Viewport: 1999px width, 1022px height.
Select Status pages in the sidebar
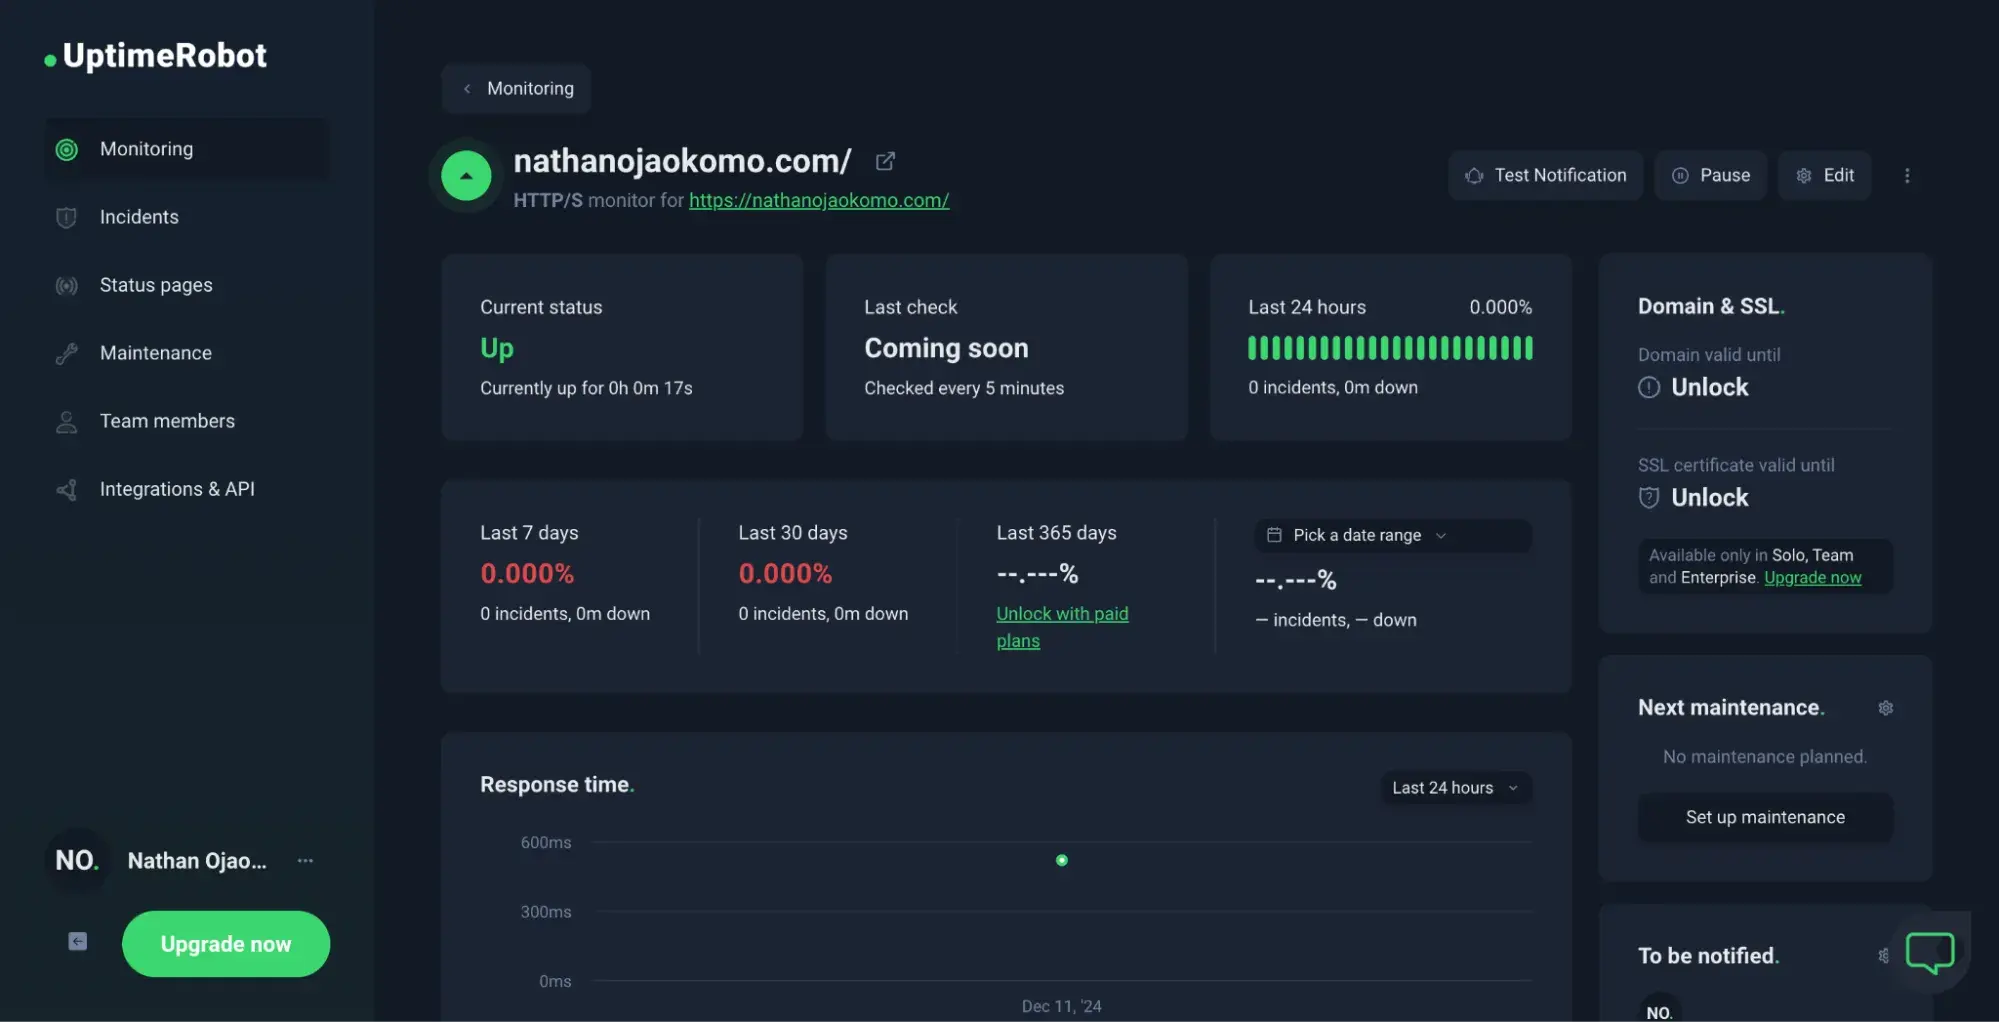click(x=156, y=285)
